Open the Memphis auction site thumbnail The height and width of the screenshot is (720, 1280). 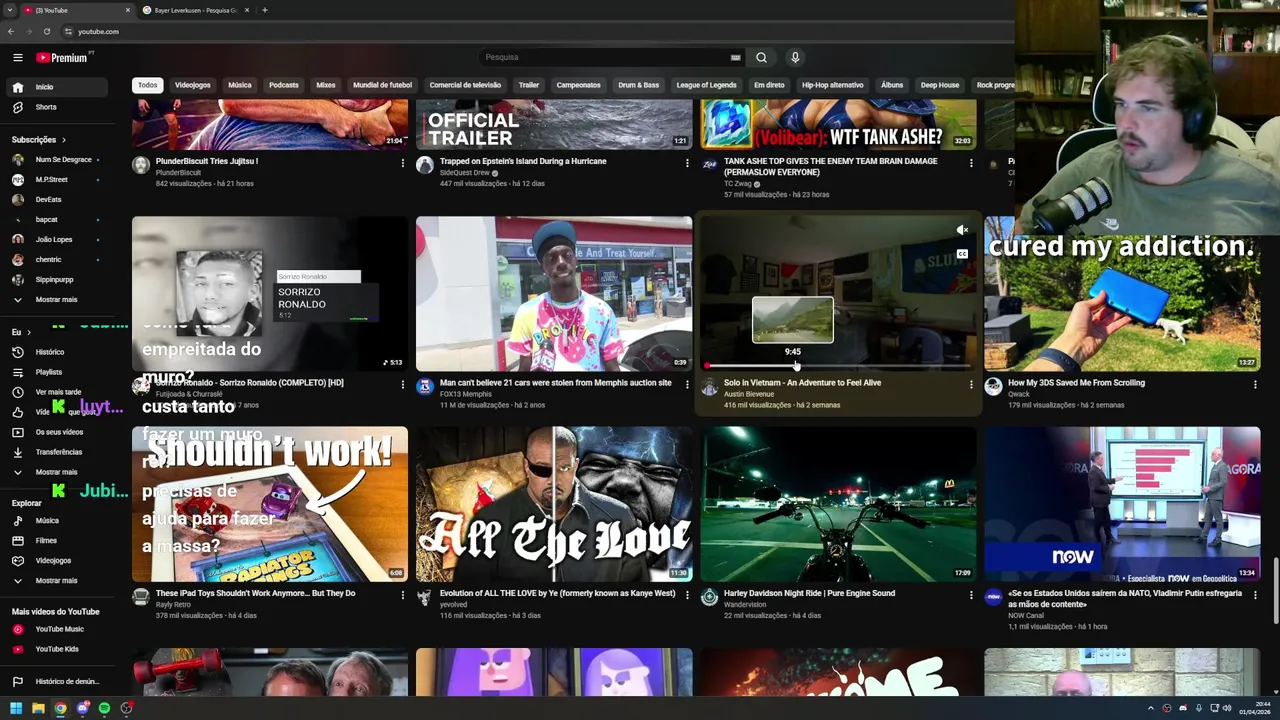click(x=554, y=294)
